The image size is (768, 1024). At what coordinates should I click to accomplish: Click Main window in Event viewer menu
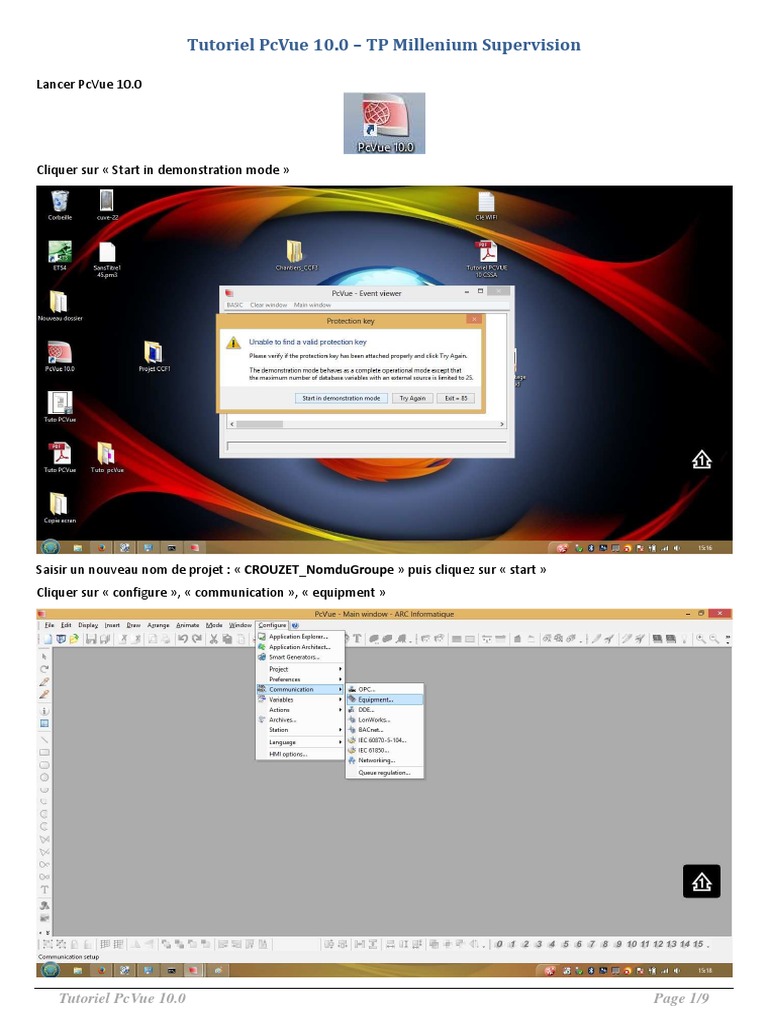pos(312,305)
